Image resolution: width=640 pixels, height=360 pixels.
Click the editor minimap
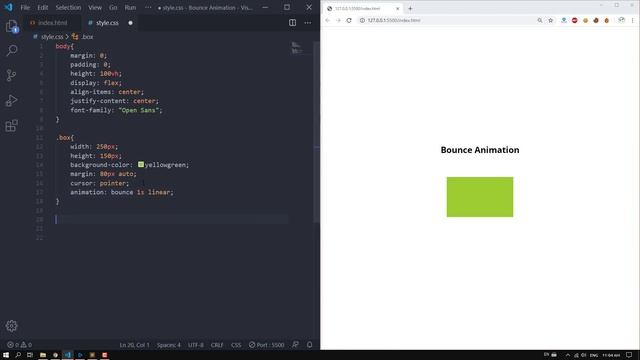tap(297, 48)
